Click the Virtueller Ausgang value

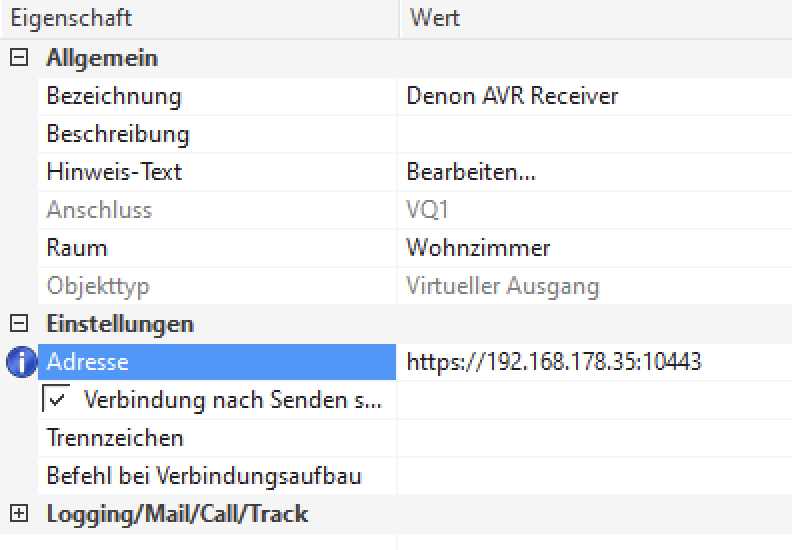[502, 286]
